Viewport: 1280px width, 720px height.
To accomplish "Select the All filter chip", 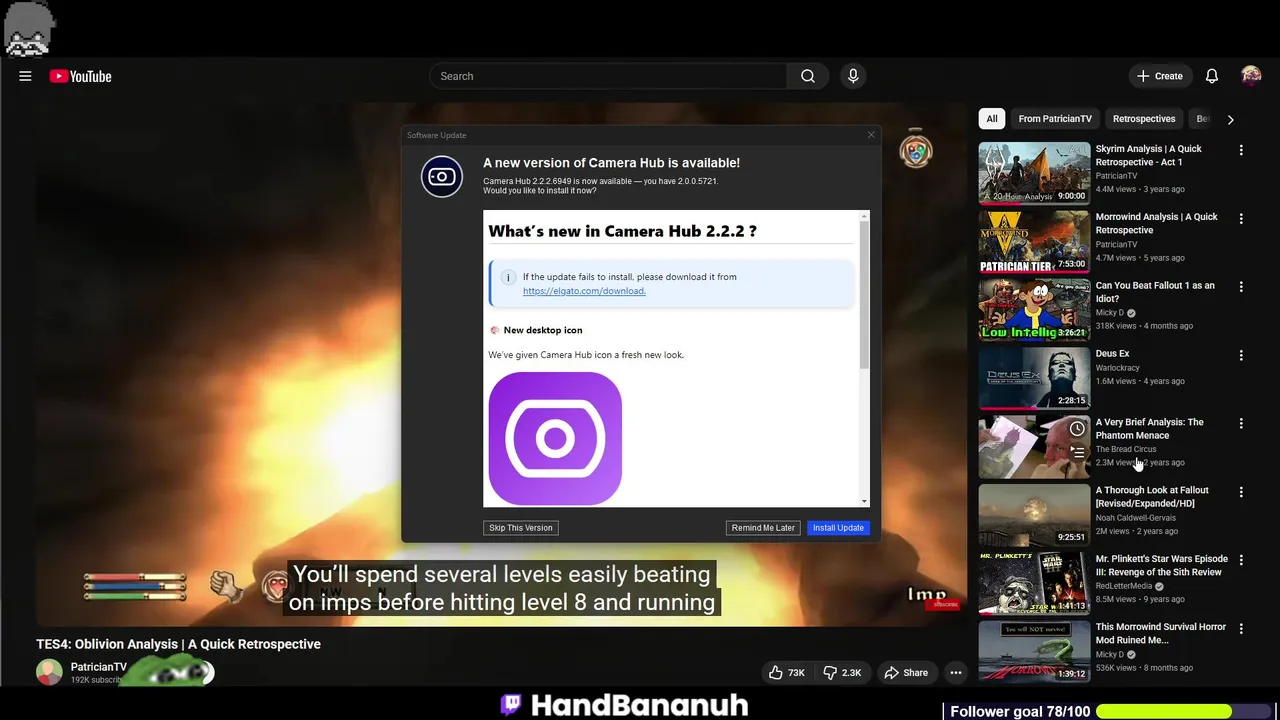I will coord(992,119).
